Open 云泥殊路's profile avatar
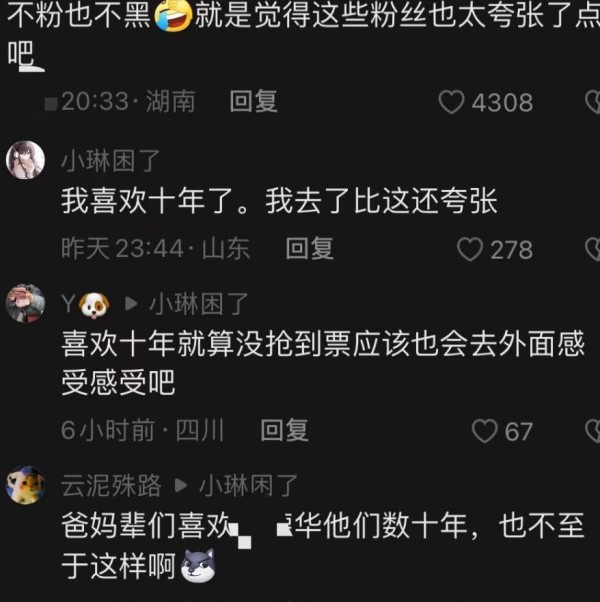 point(25,485)
